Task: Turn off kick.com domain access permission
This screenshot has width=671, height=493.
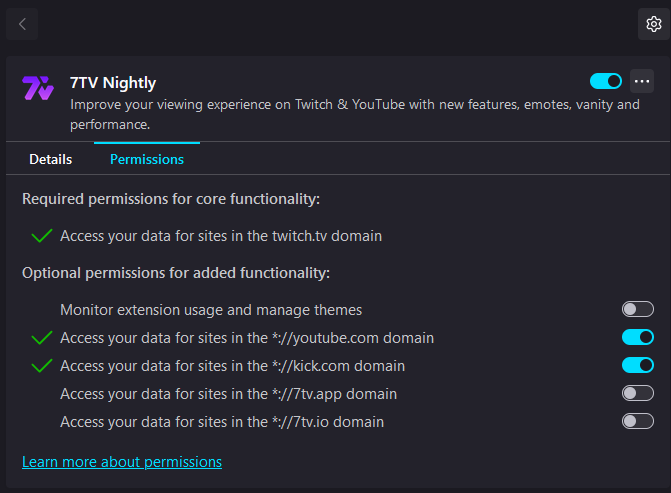Action: [x=638, y=365]
